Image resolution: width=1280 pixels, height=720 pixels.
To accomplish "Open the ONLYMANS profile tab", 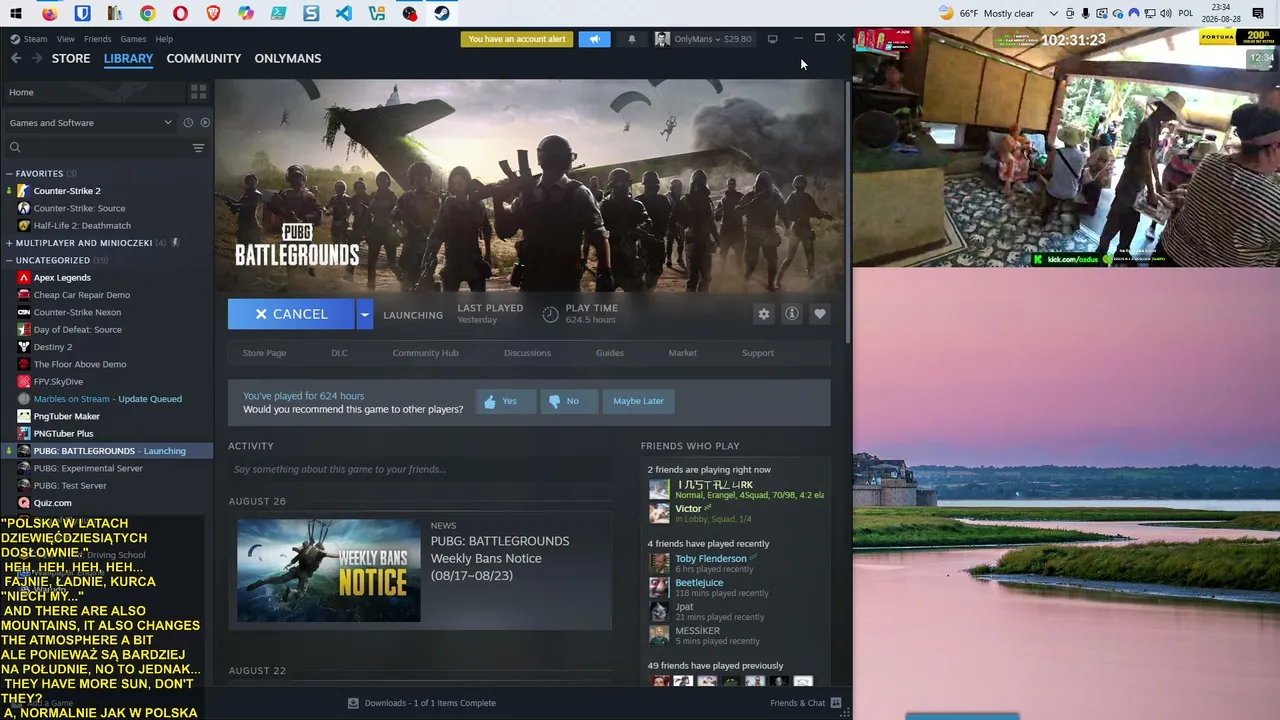I will click(x=288, y=58).
